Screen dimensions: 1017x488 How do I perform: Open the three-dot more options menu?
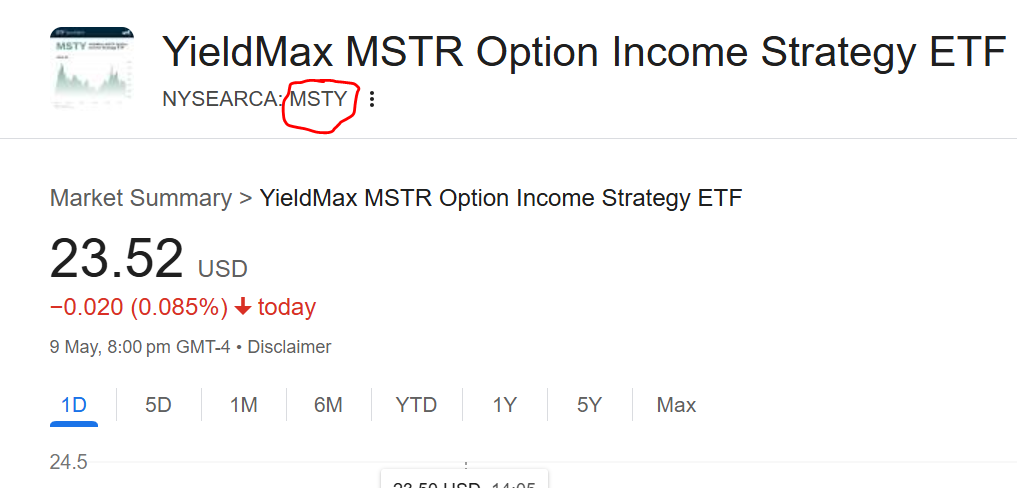(x=373, y=99)
